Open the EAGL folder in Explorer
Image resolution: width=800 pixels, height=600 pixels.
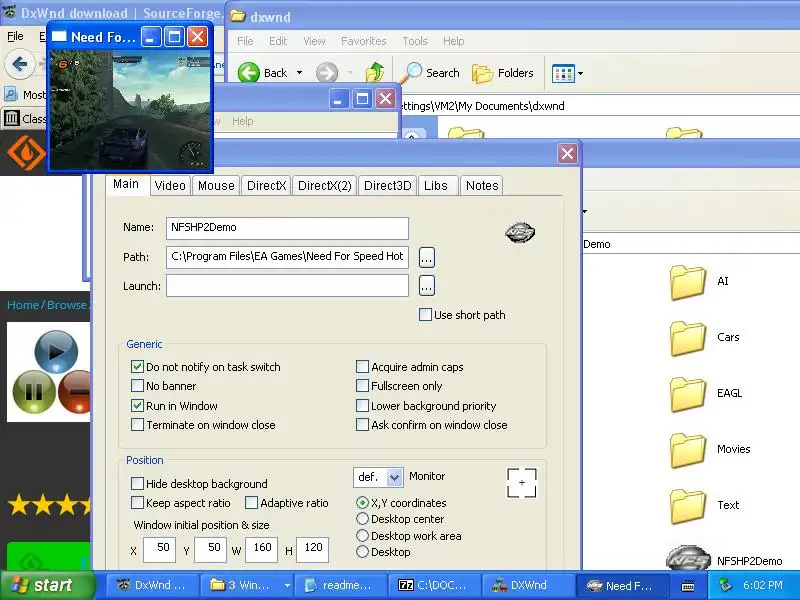(x=688, y=394)
